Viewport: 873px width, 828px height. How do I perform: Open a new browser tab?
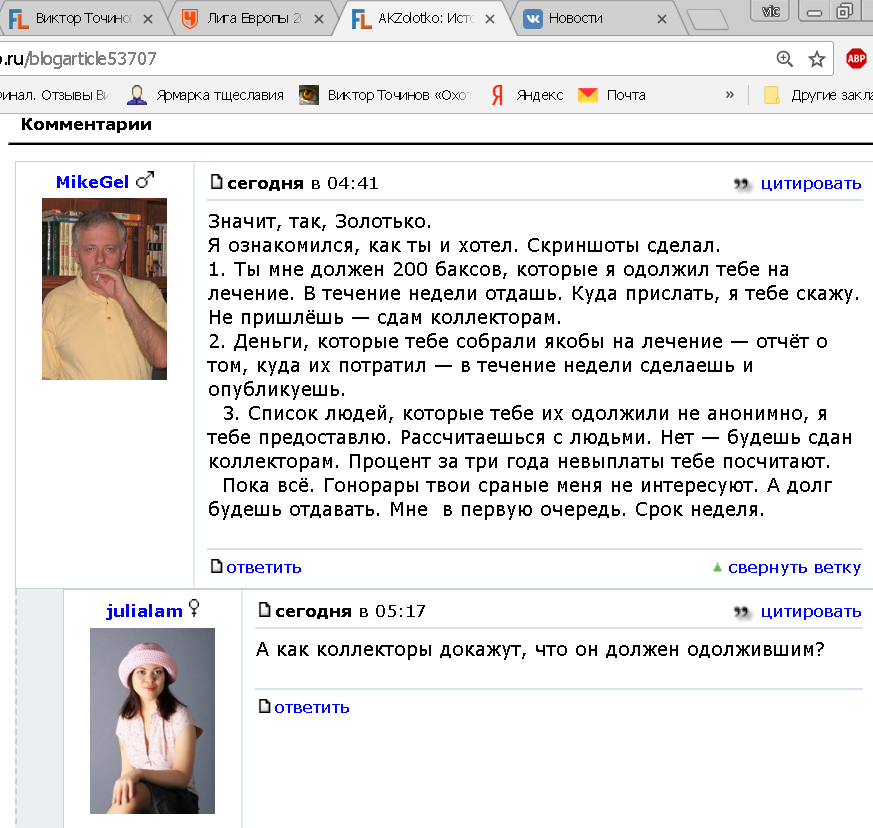(x=708, y=19)
